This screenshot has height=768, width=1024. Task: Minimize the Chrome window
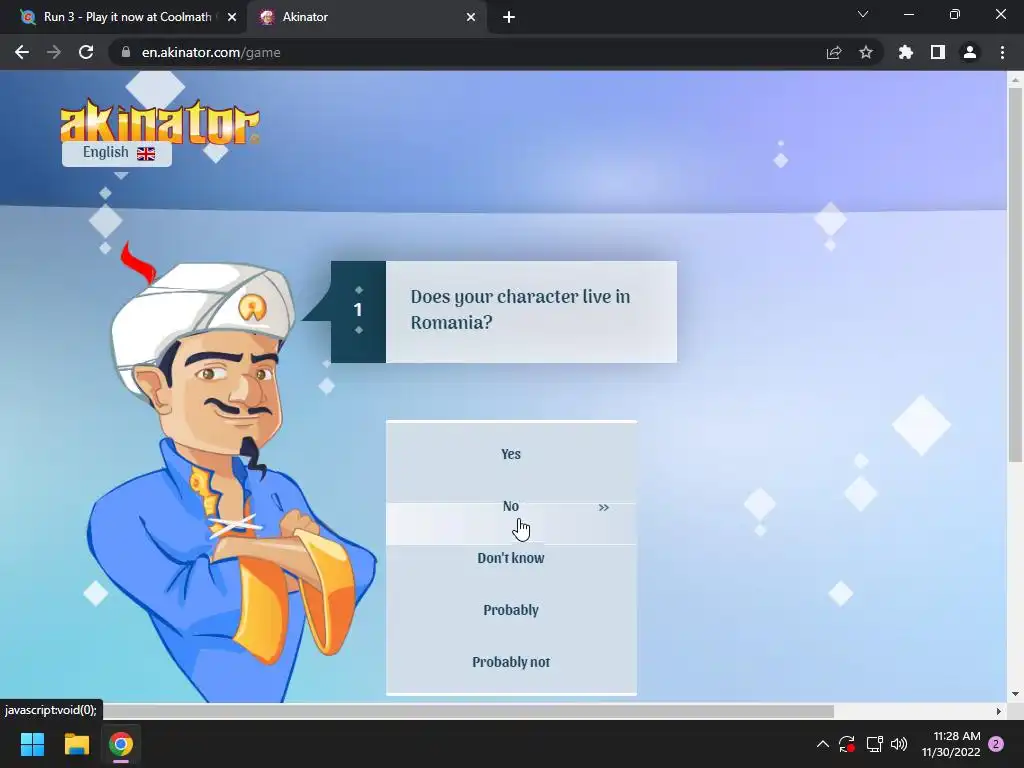[908, 14]
